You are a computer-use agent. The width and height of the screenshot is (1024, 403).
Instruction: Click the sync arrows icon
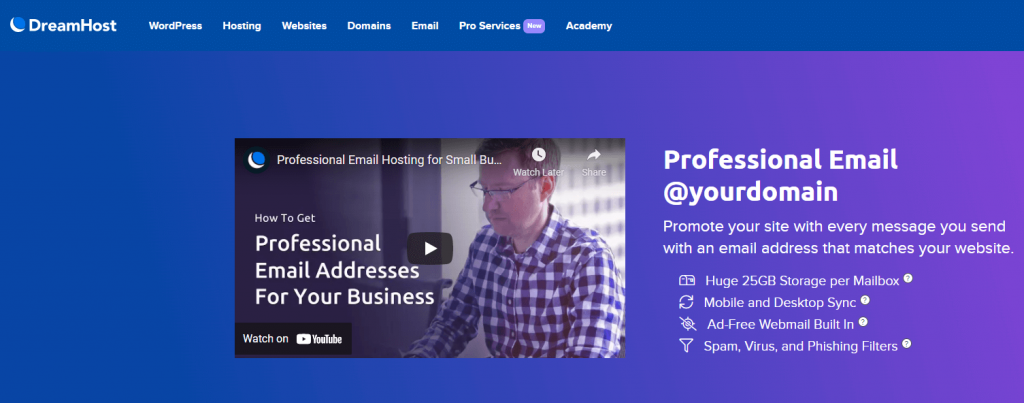(x=686, y=302)
